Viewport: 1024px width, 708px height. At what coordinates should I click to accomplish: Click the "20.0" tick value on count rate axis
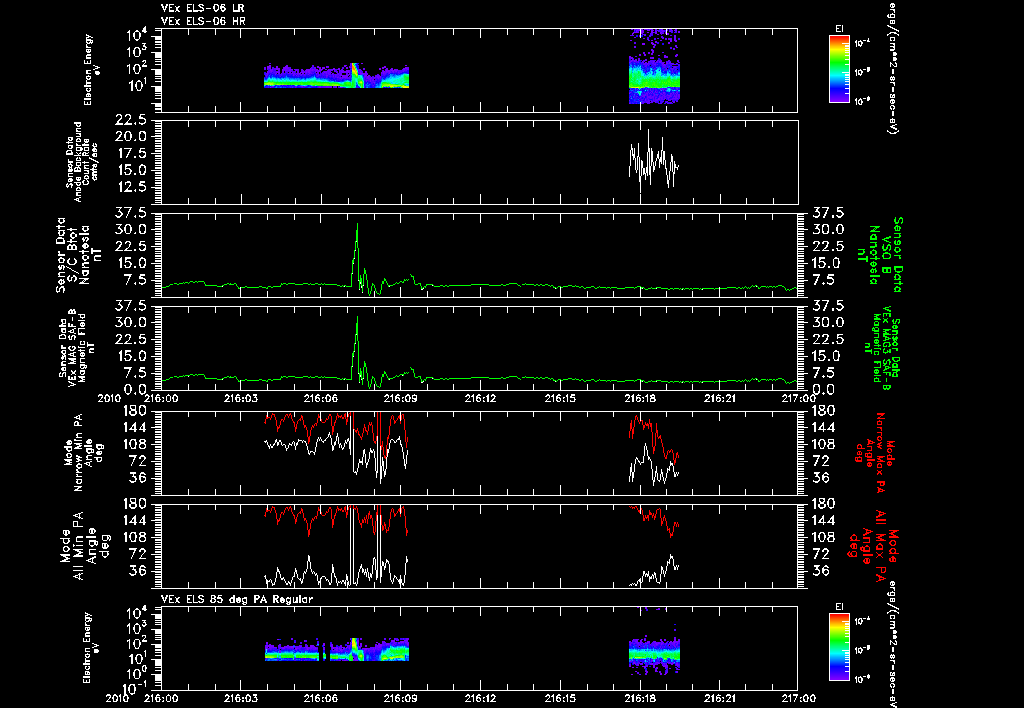131,137
